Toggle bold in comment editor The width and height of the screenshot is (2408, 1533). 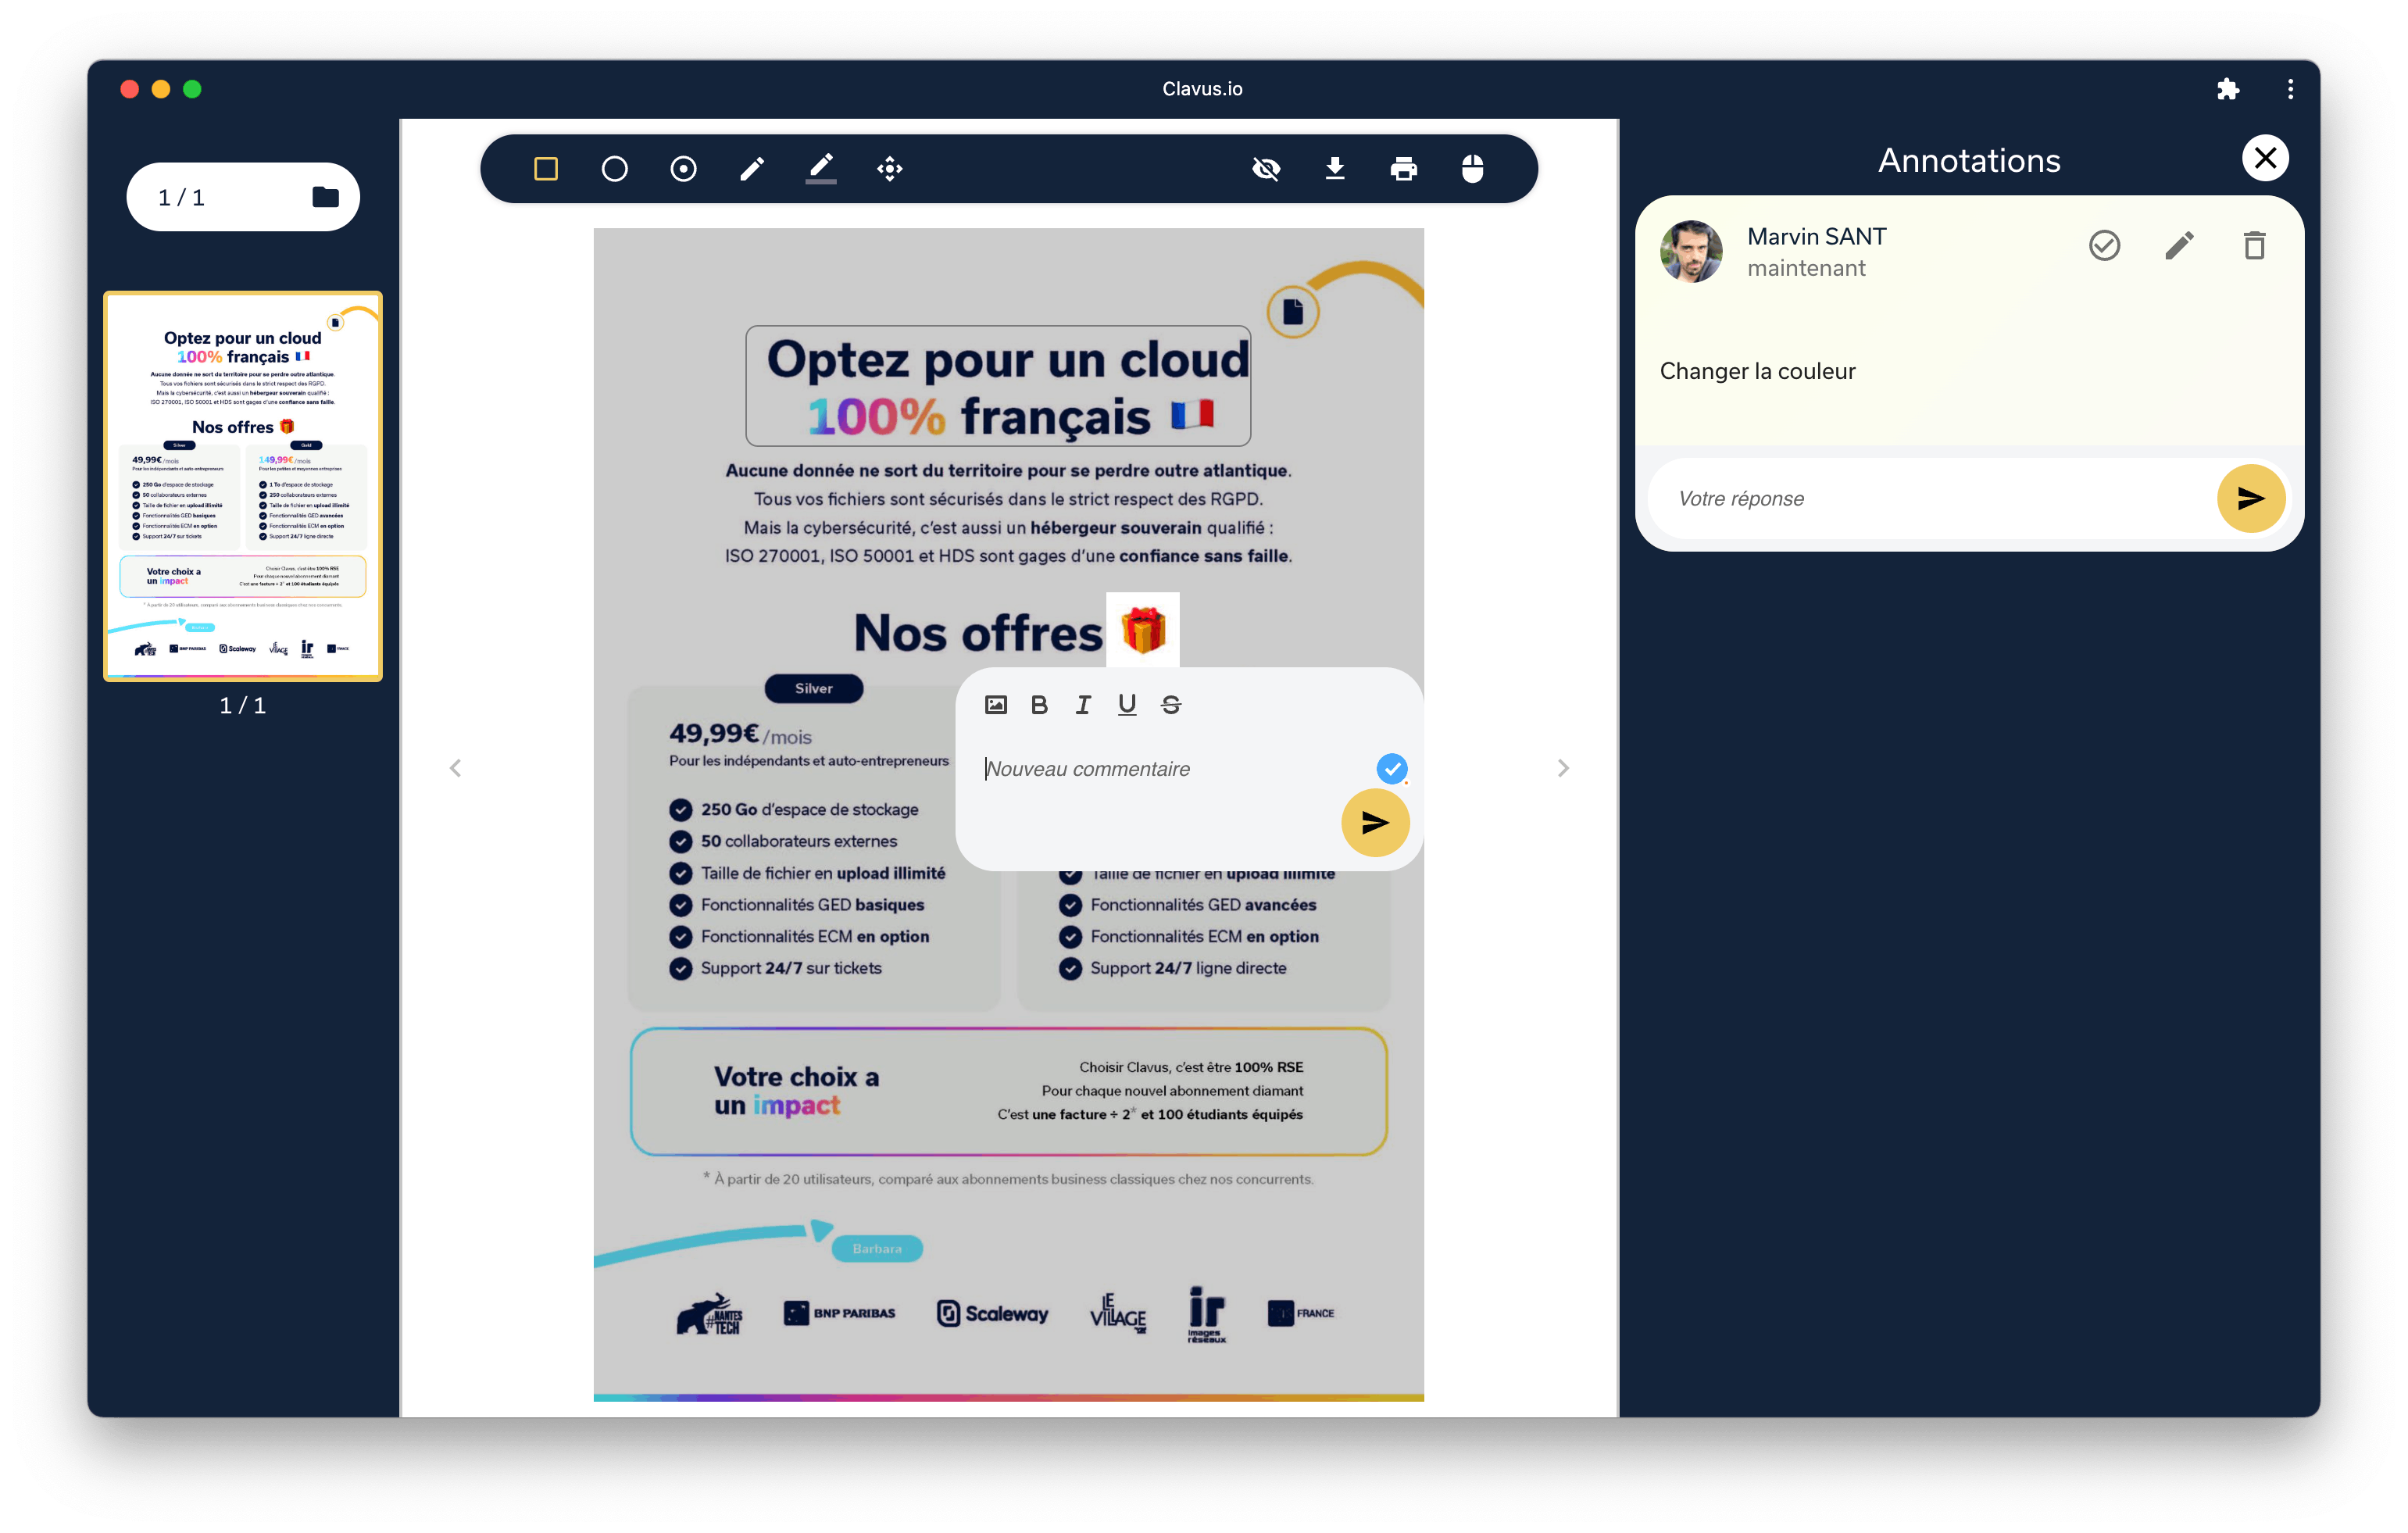[x=1040, y=705]
